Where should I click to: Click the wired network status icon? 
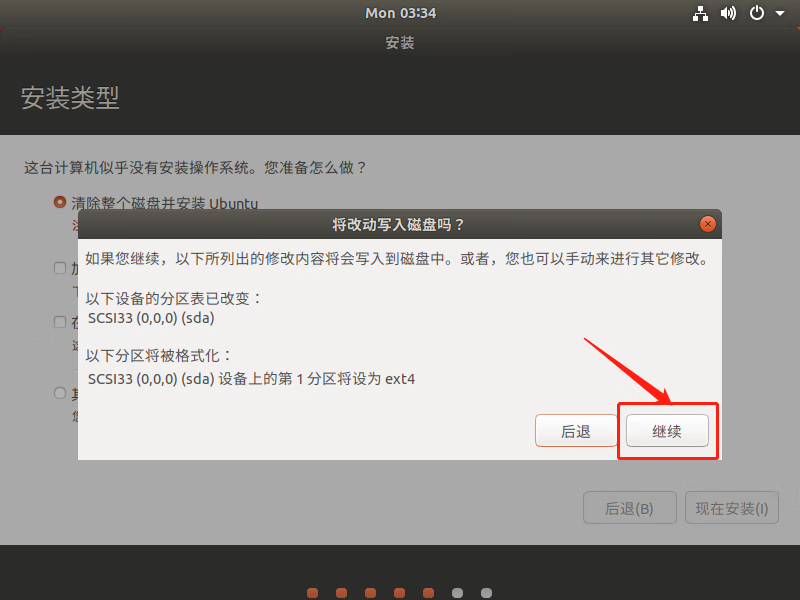699,13
